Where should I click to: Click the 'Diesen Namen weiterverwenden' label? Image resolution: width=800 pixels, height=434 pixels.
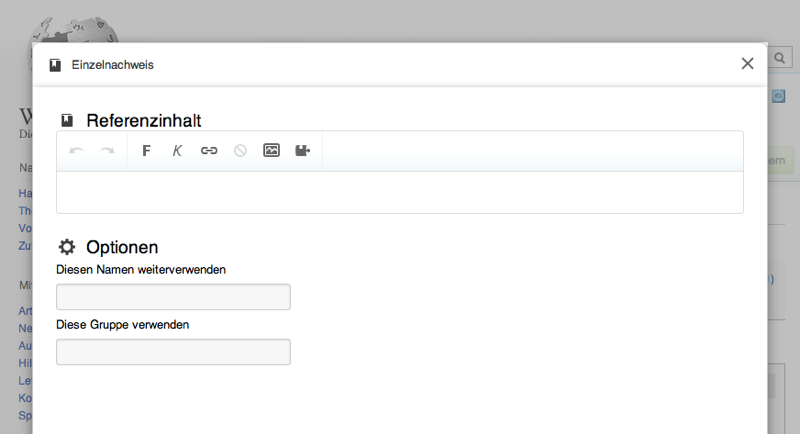click(141, 270)
